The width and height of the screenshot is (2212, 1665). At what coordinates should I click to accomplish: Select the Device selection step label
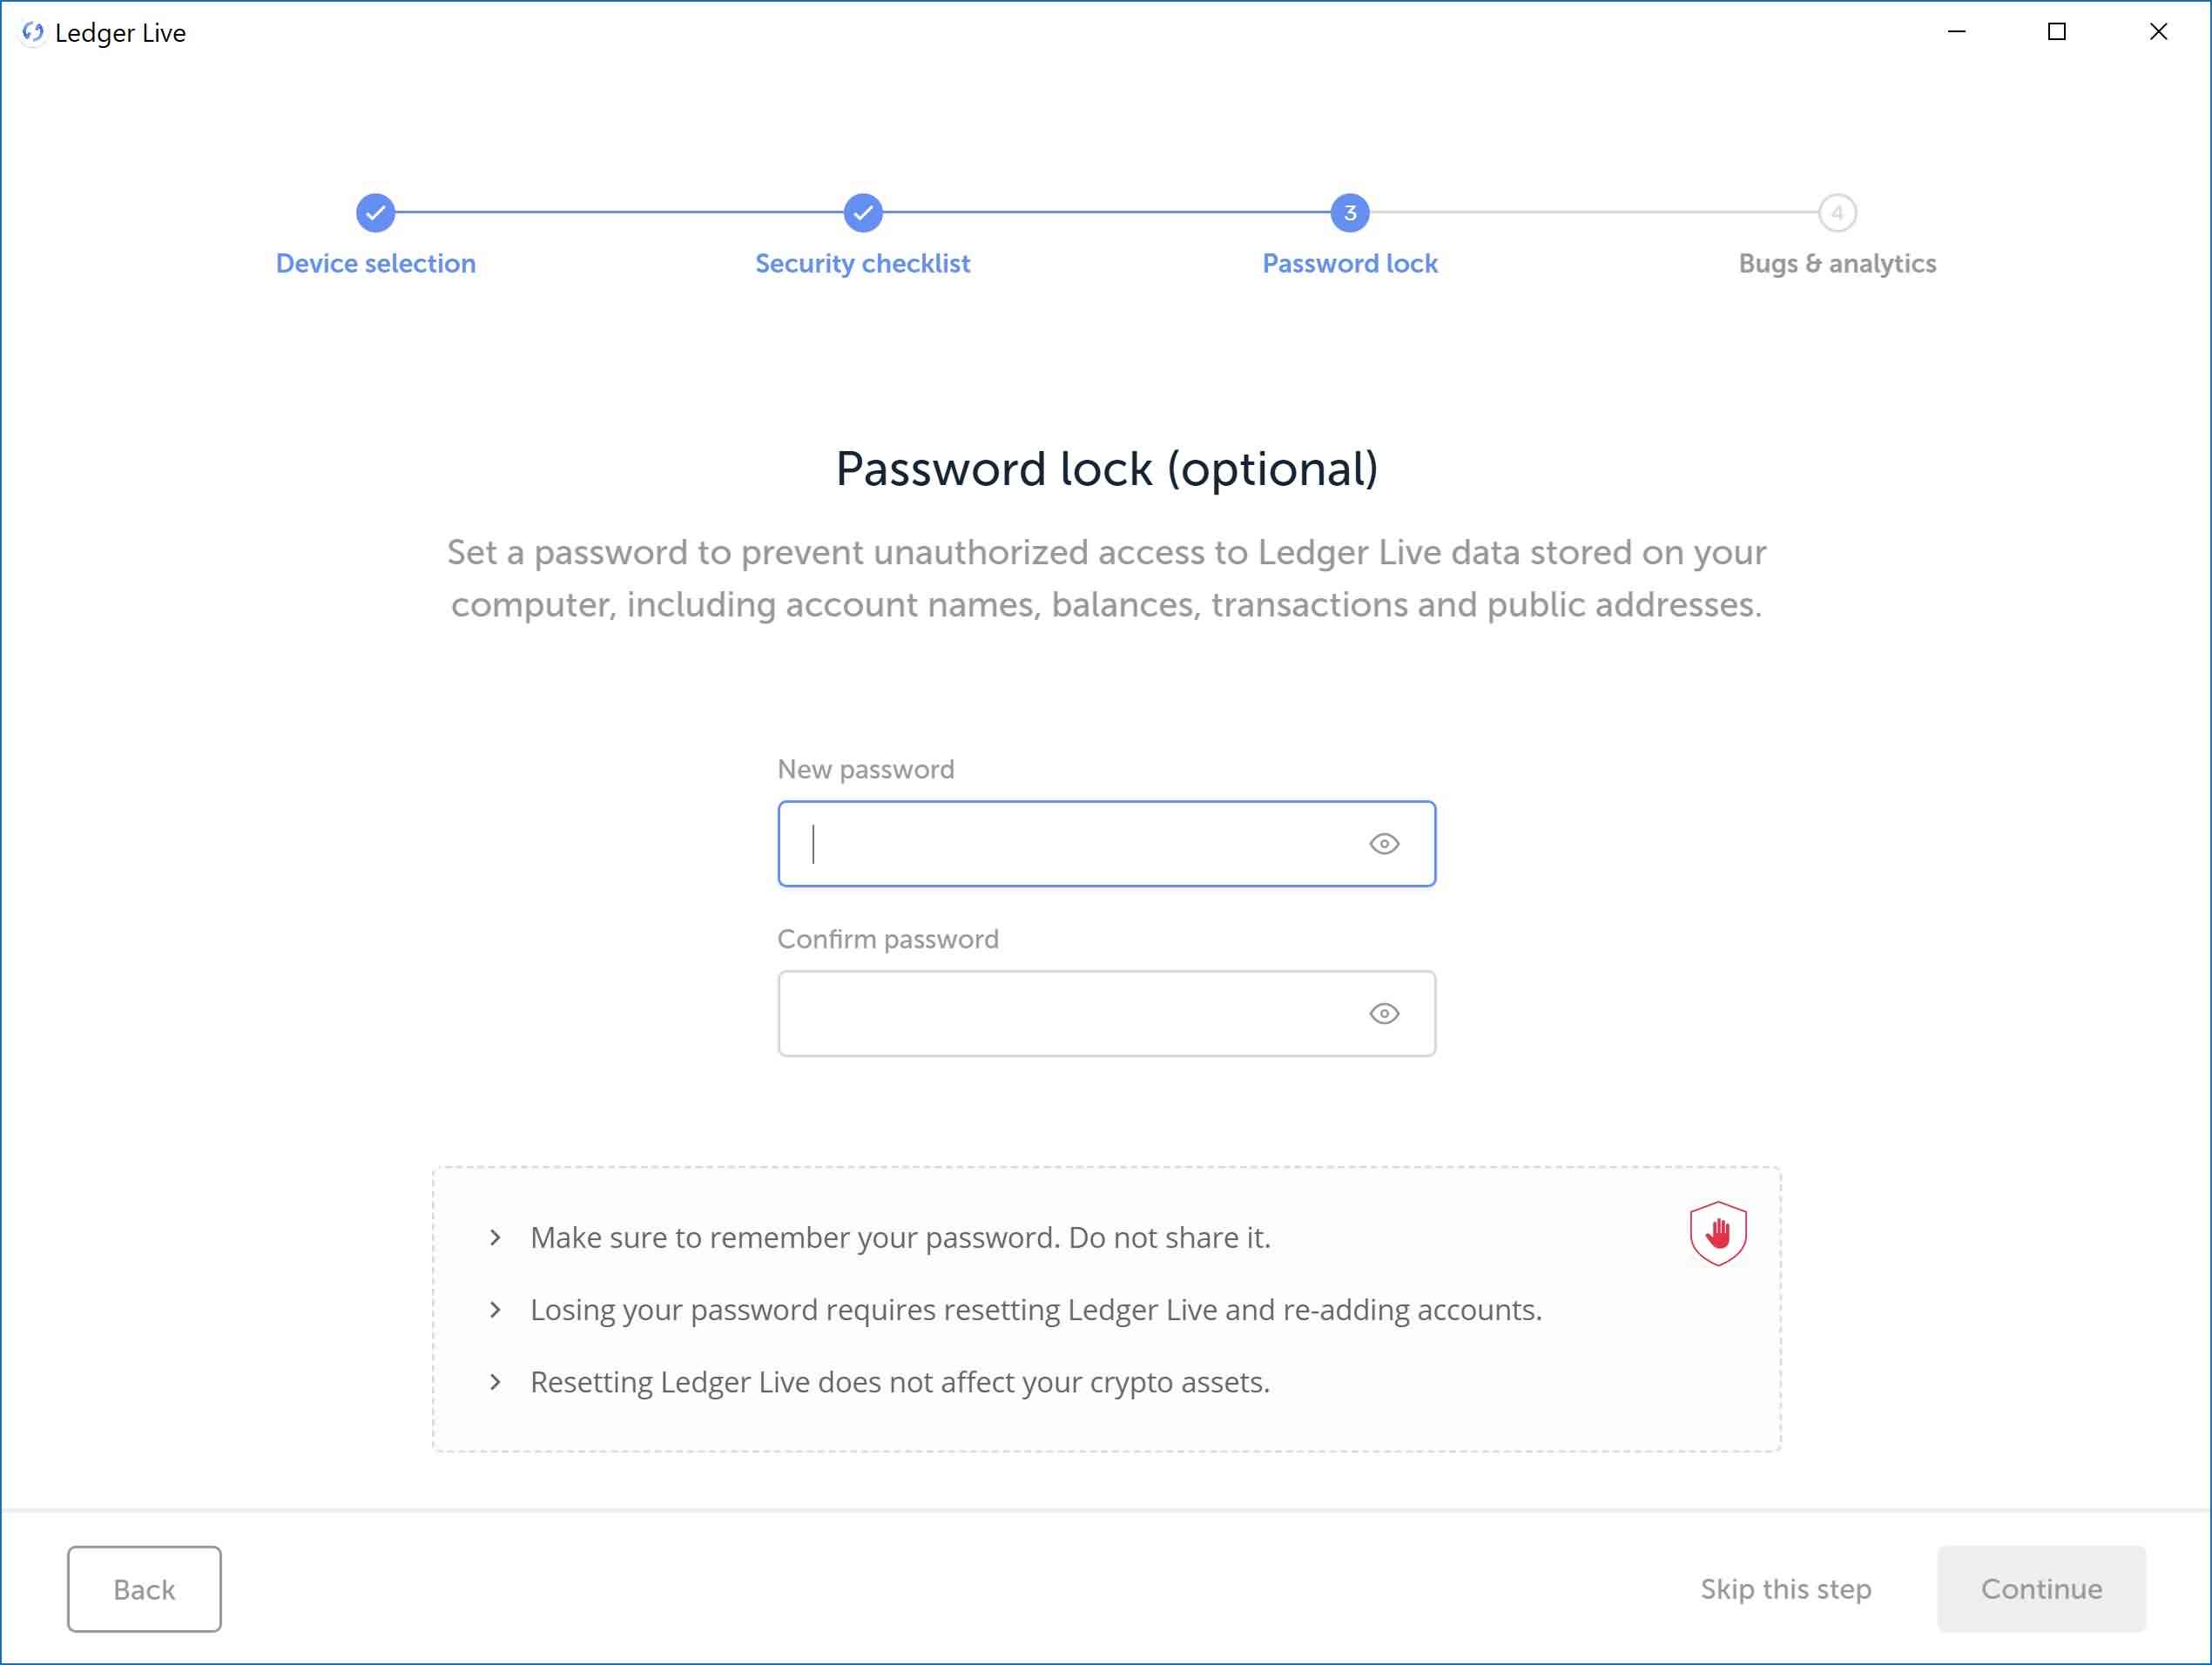[x=375, y=264]
